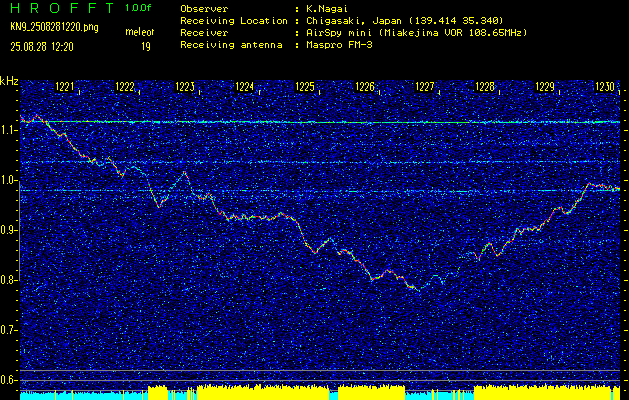Click the 0.9 frequency axis label

(x=8, y=230)
